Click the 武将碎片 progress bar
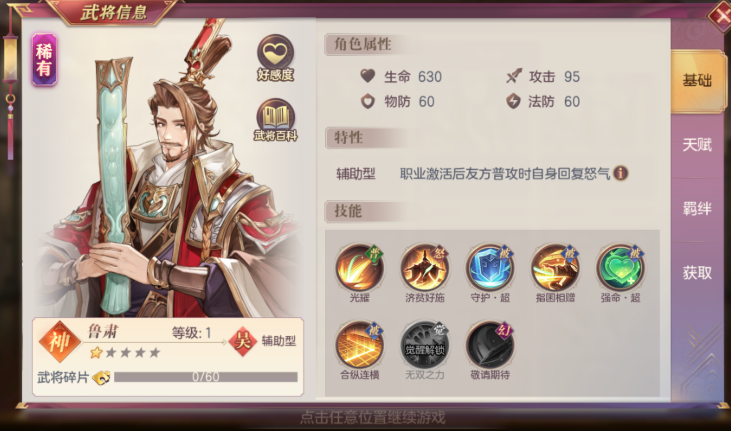This screenshot has height=431, width=731. click(x=206, y=377)
